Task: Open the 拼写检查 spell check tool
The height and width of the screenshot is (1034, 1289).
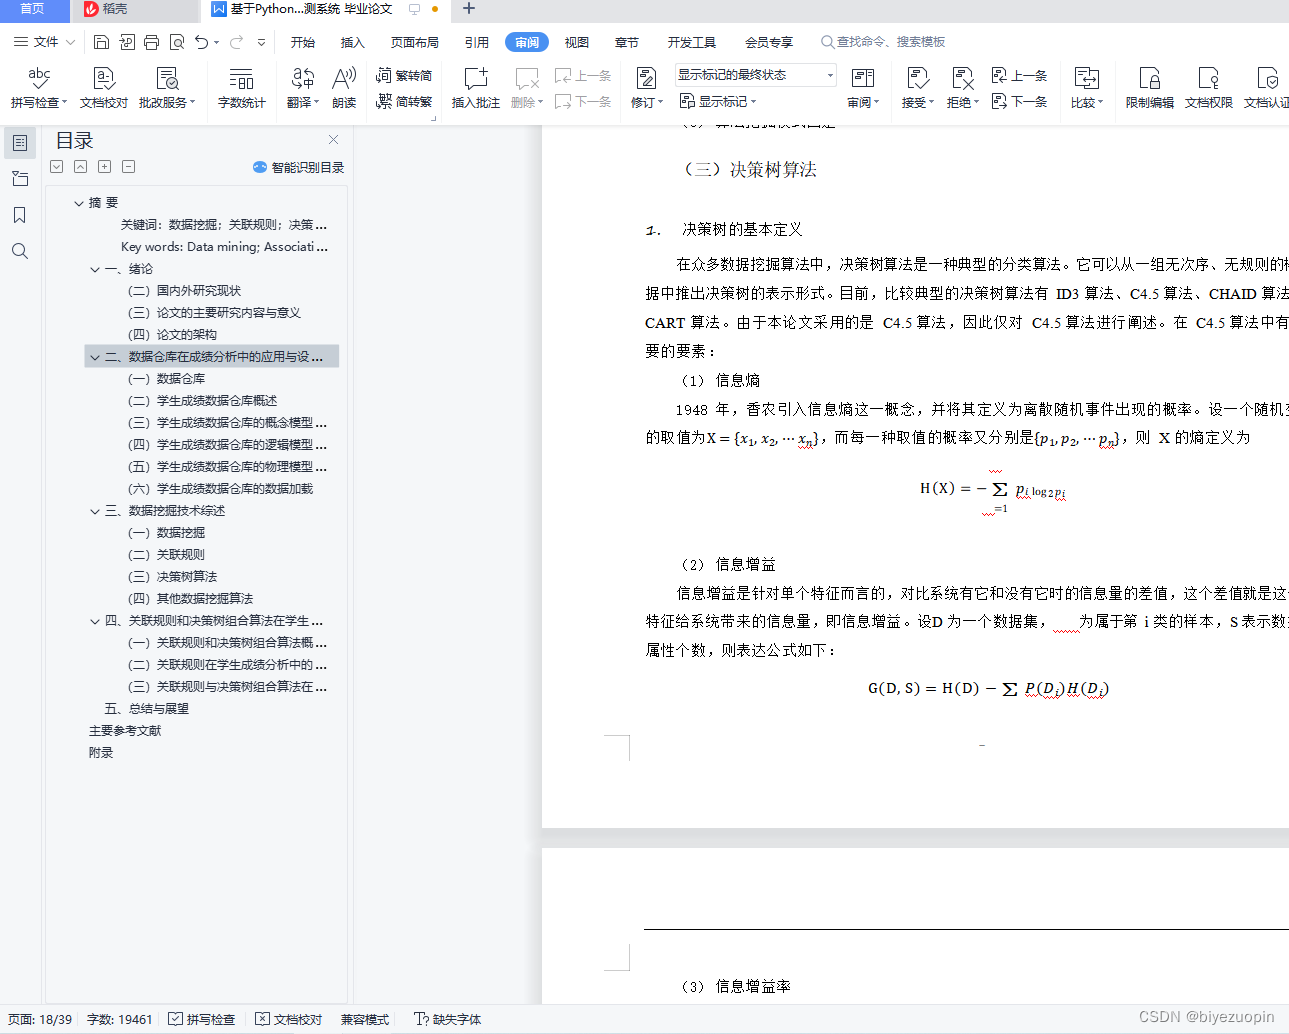Action: (x=39, y=88)
